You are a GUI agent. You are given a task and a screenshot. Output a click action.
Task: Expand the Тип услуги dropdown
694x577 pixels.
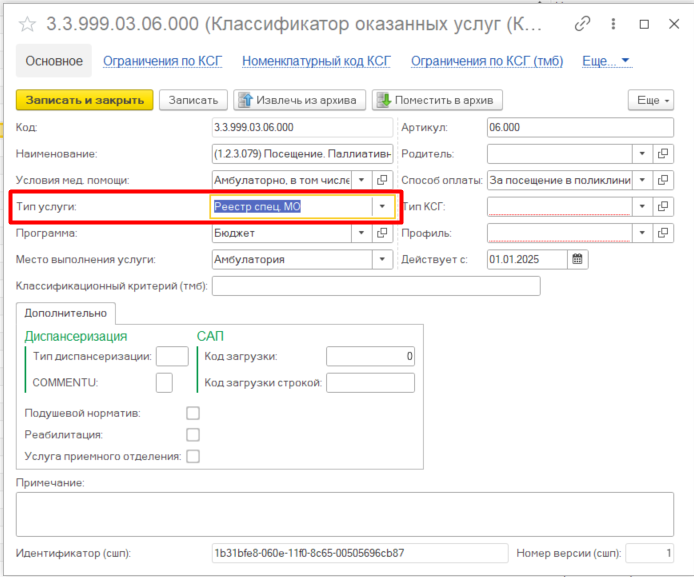pos(382,206)
